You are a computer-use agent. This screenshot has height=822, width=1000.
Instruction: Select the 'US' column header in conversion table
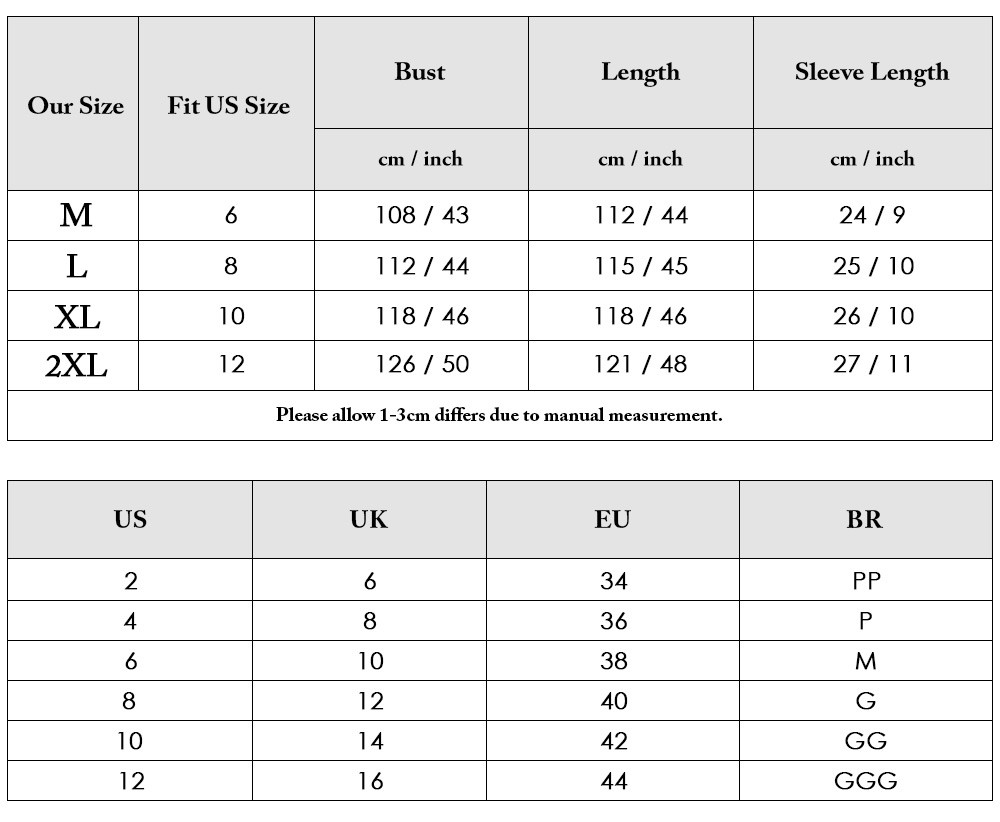click(x=130, y=519)
